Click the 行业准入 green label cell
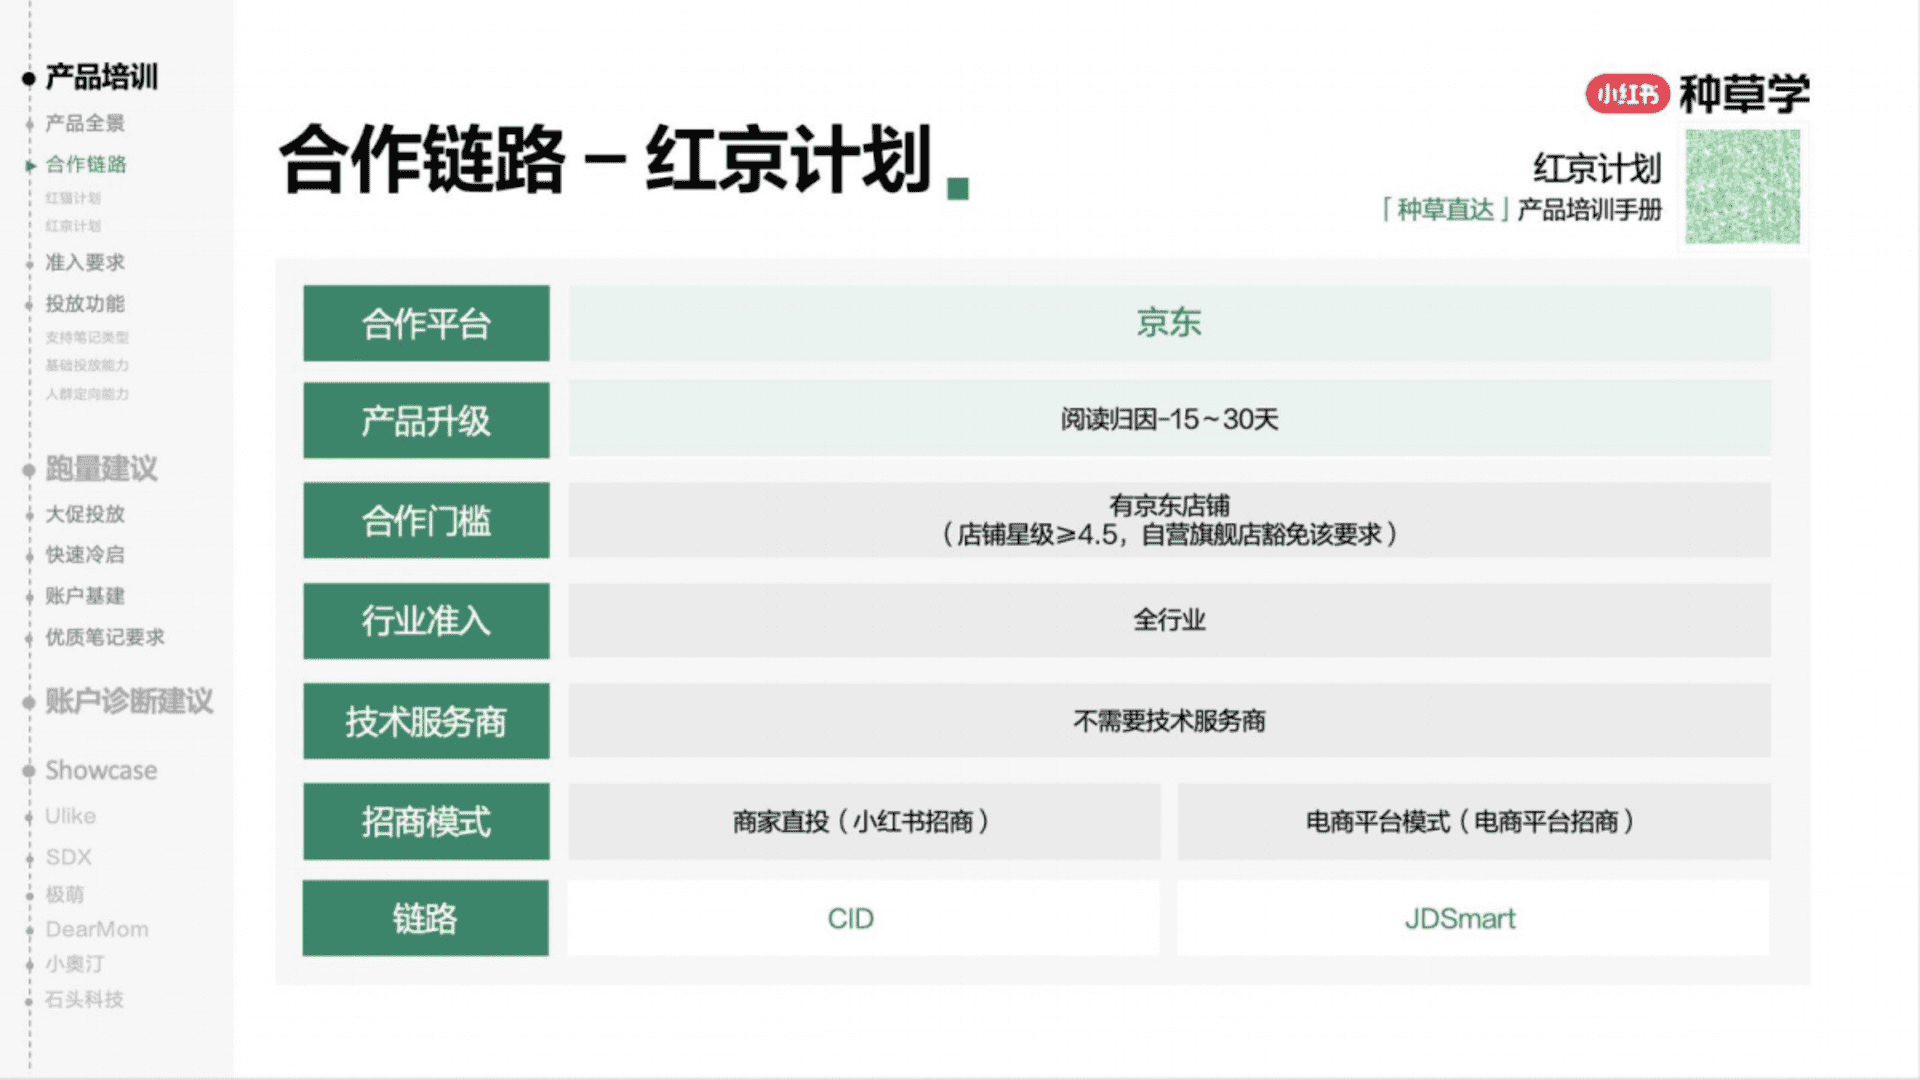 (426, 621)
